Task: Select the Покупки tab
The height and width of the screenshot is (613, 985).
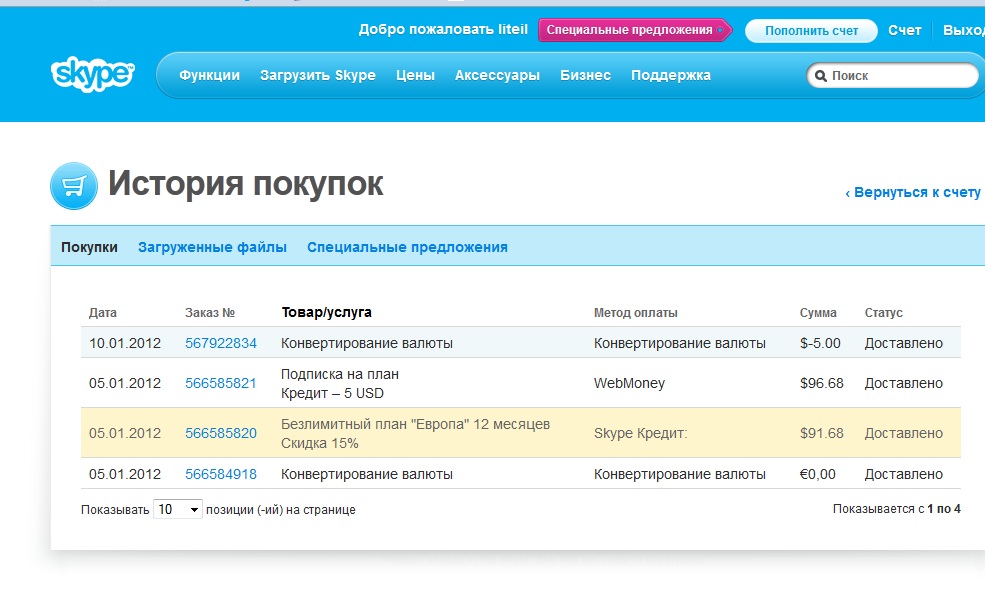Action: pos(89,247)
